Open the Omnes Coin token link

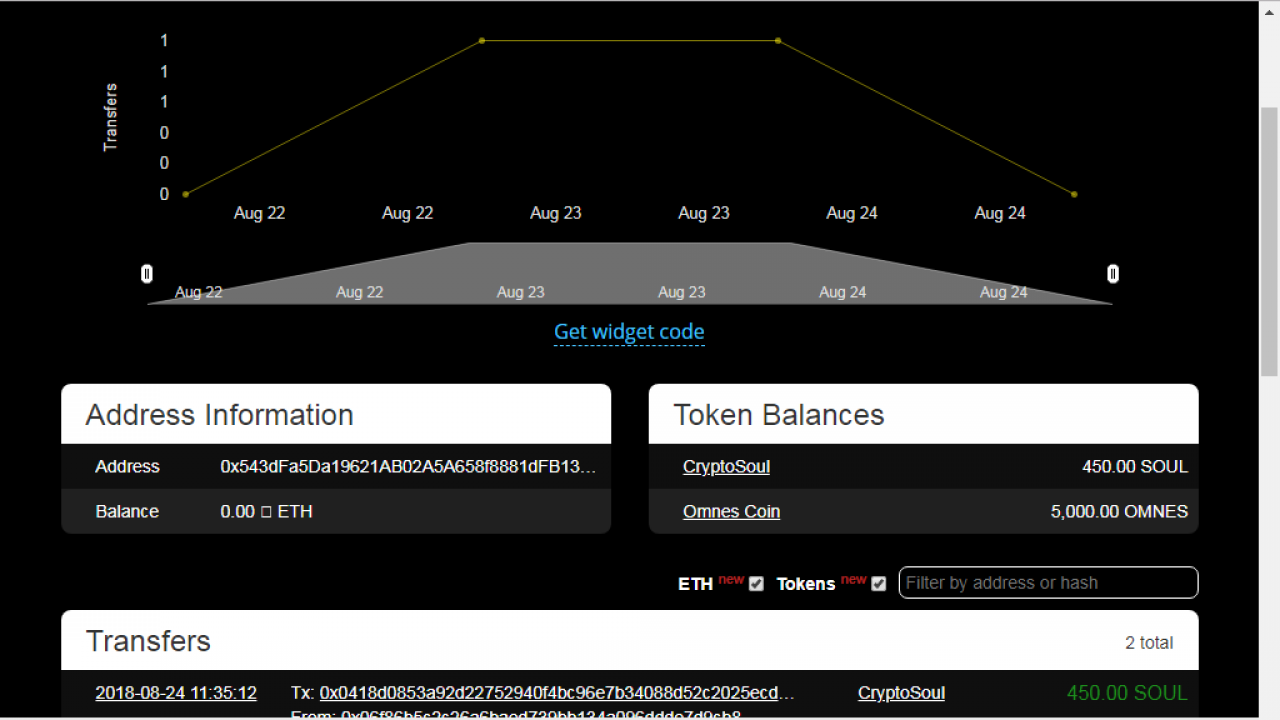pos(731,511)
